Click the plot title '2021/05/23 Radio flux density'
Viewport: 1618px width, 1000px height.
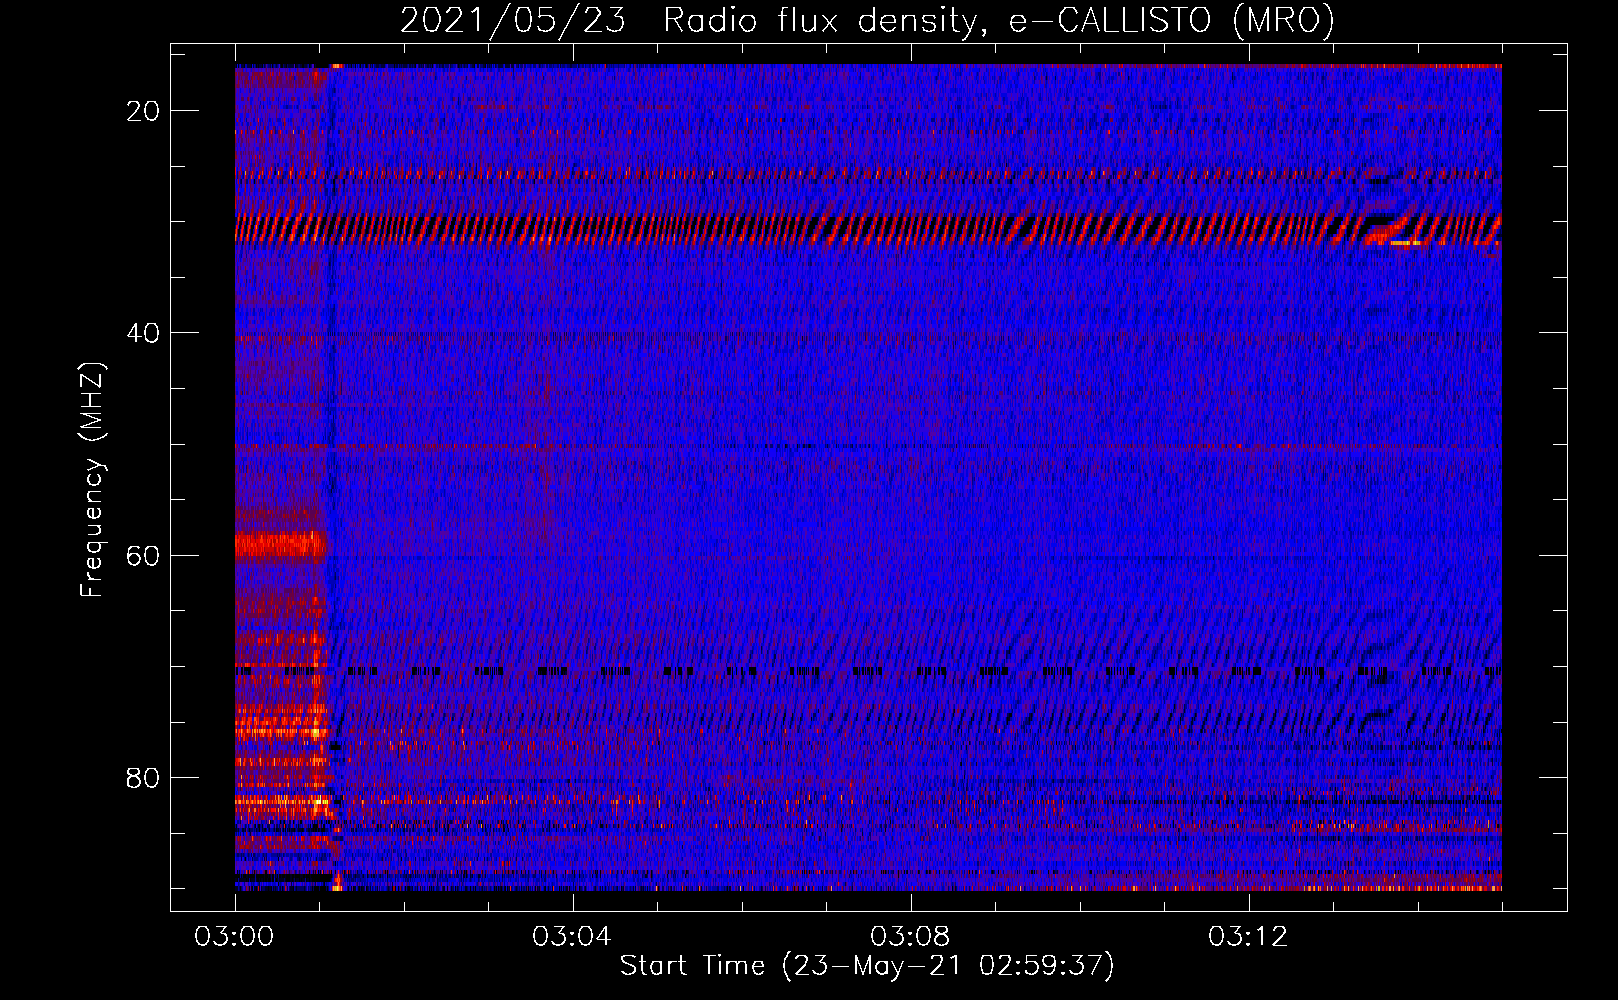[689, 21]
